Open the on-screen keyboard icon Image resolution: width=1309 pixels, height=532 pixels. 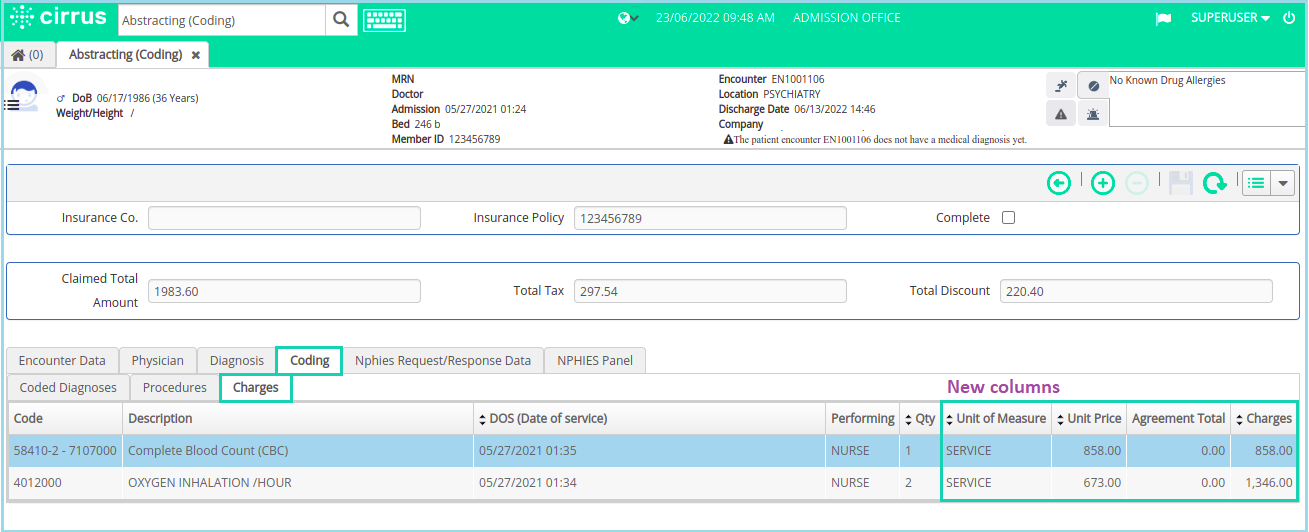click(384, 19)
